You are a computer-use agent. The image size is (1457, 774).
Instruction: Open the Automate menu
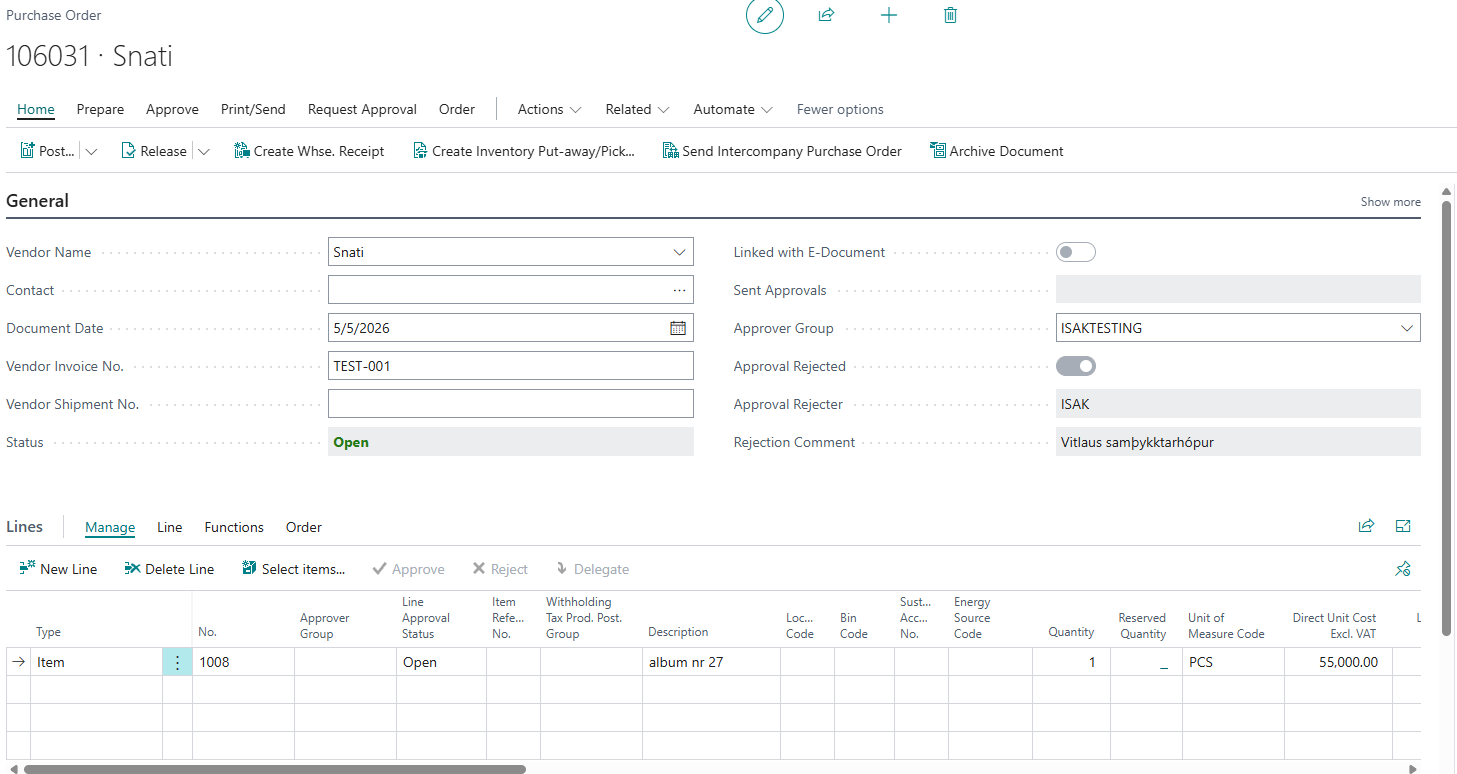(x=733, y=109)
